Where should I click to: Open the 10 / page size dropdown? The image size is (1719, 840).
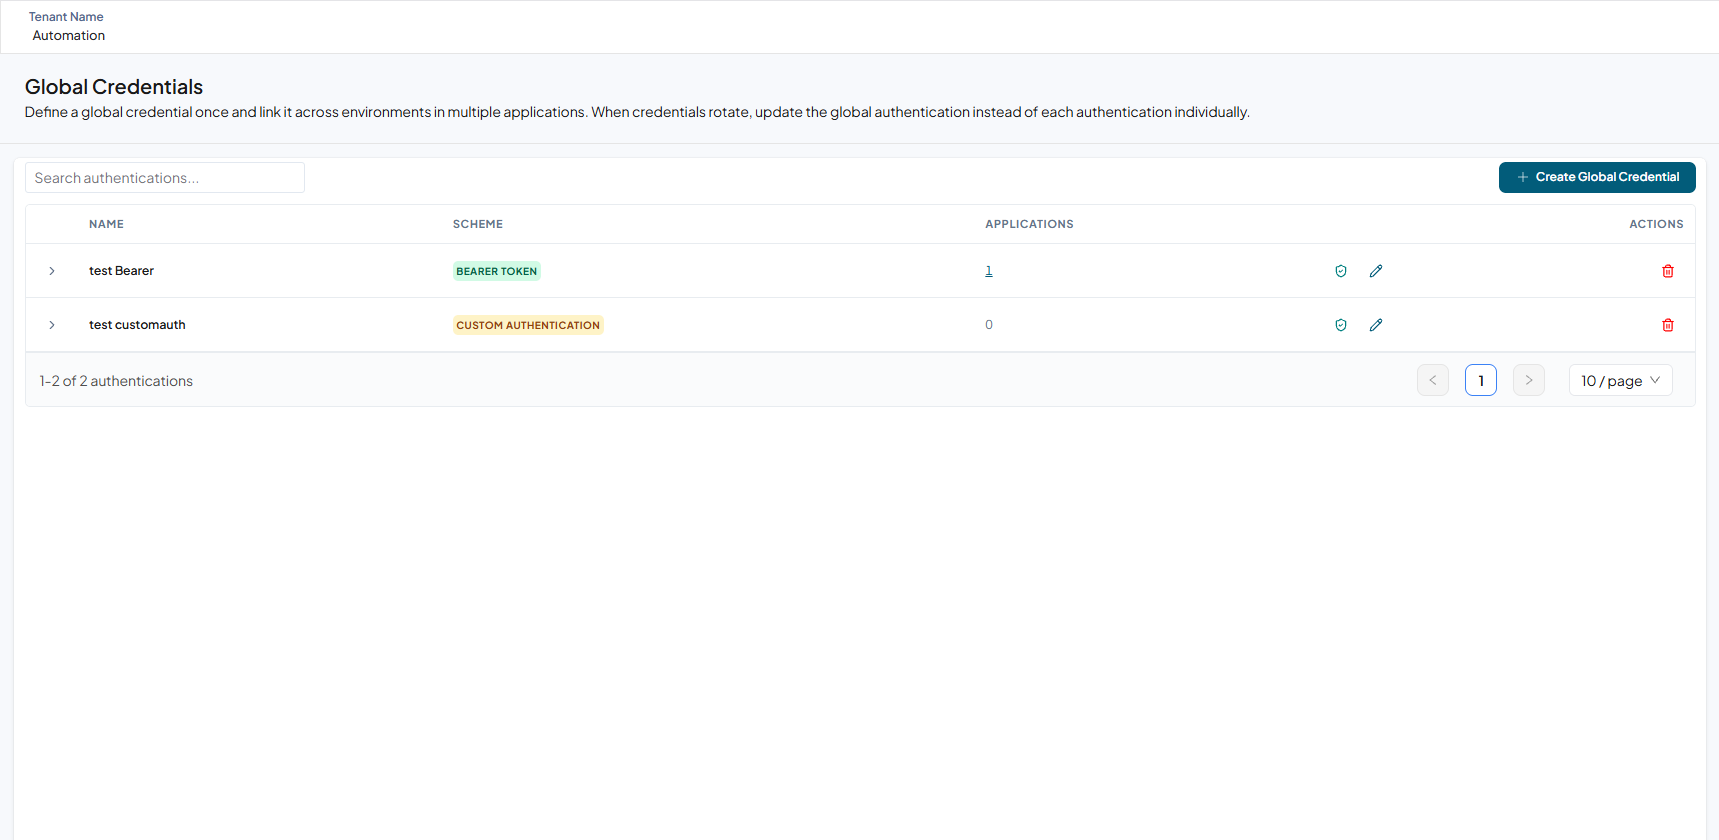(1621, 380)
